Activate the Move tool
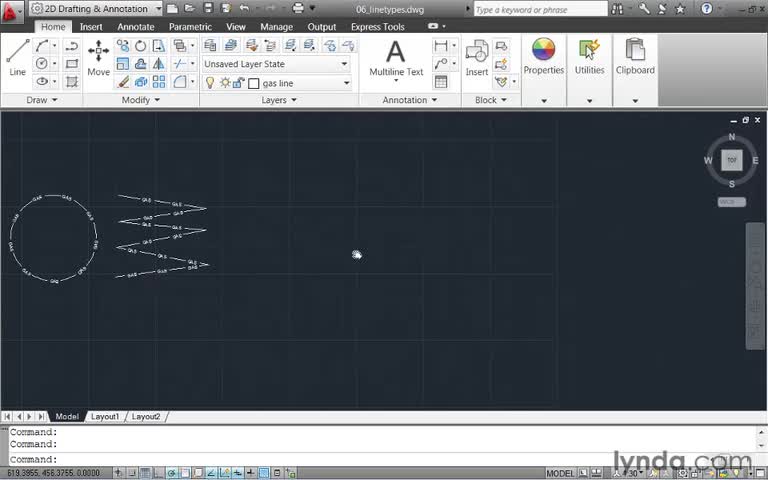Viewport: 768px width, 480px height. tap(98, 57)
